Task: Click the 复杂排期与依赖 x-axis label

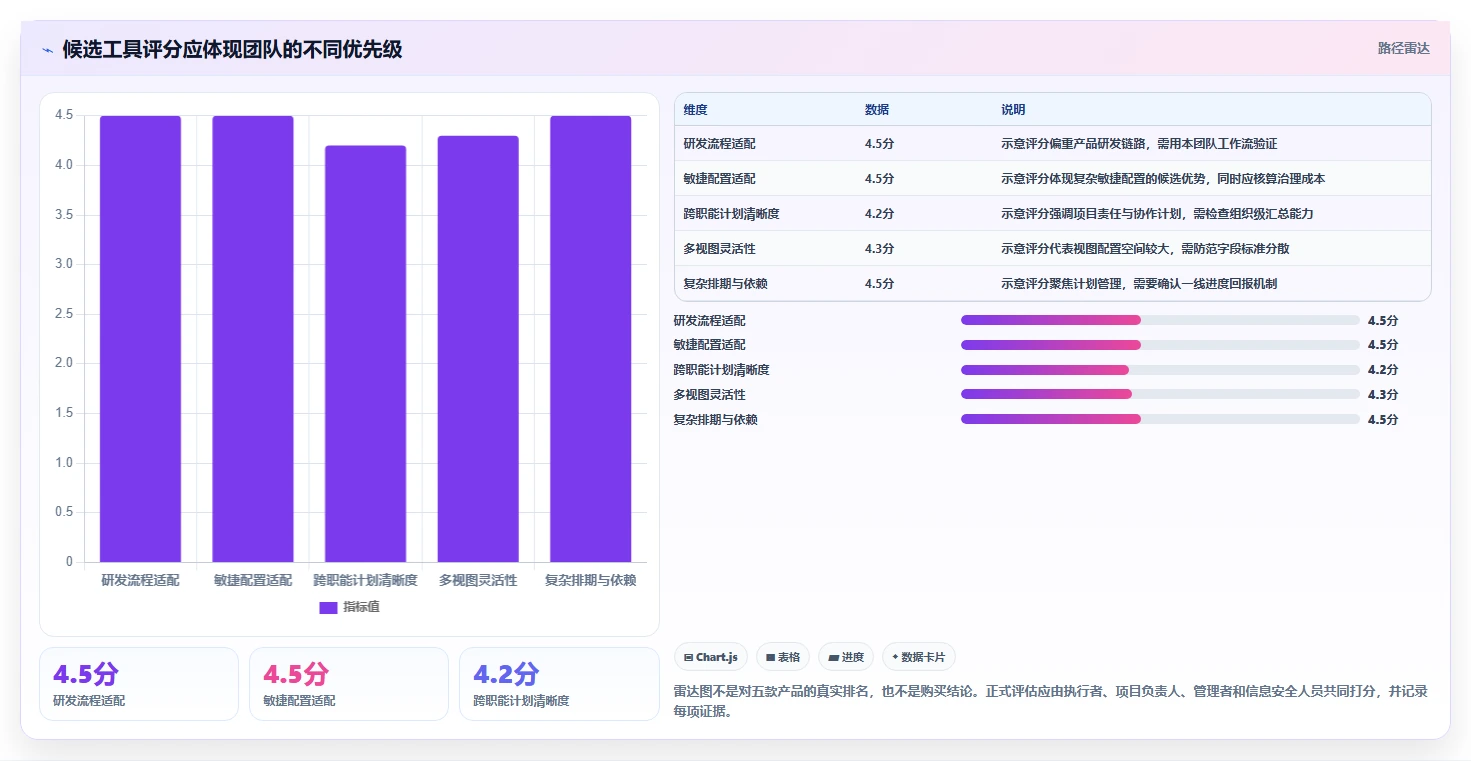Action: point(590,580)
